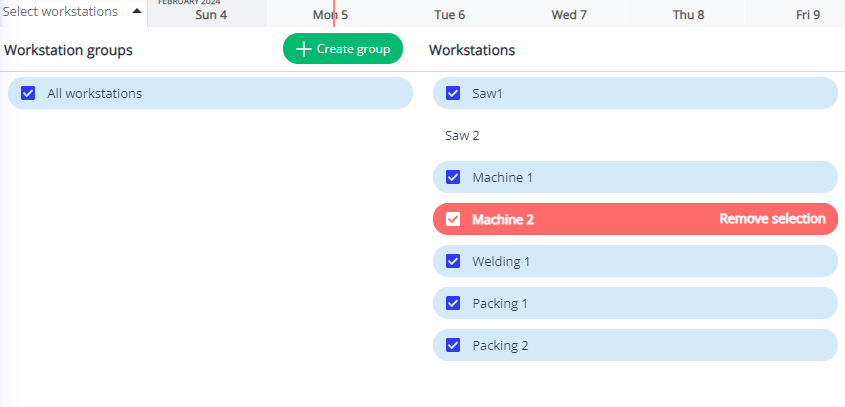Click the Thu 8 day header
Image resolution: width=845 pixels, height=407 pixels.
tap(688, 15)
